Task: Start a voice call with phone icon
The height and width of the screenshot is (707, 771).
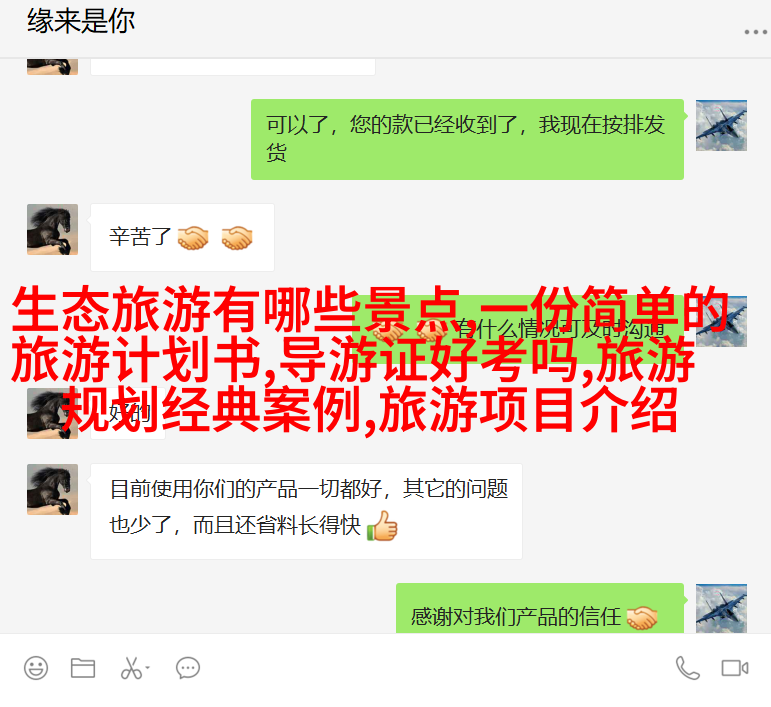Action: point(687,668)
